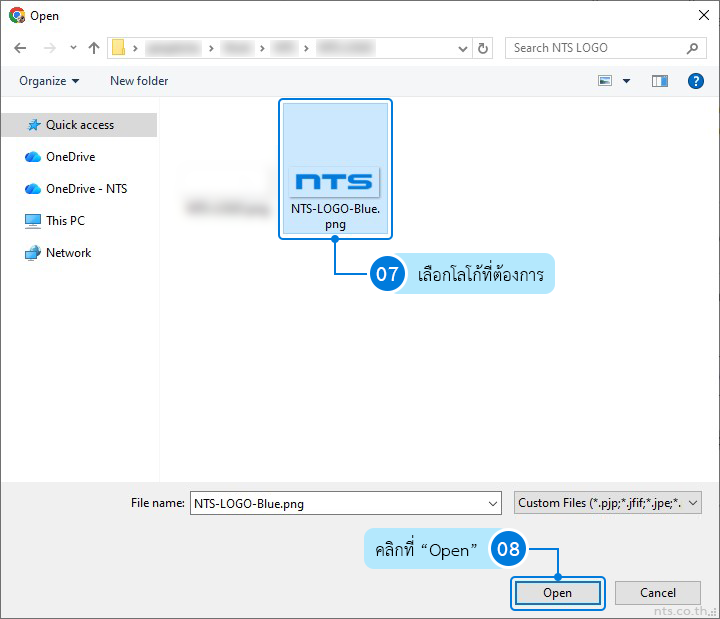
Task: Select Quick access in navigation pane
Action: [79, 125]
